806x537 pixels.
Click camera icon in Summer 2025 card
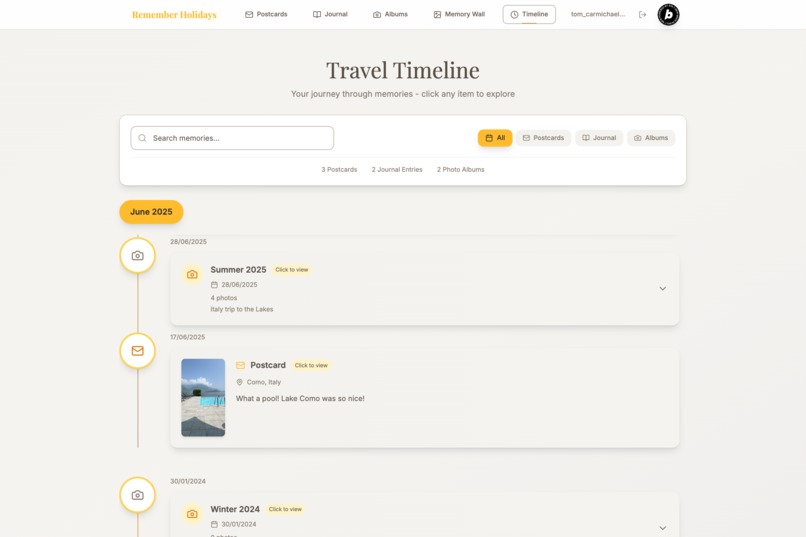click(192, 274)
